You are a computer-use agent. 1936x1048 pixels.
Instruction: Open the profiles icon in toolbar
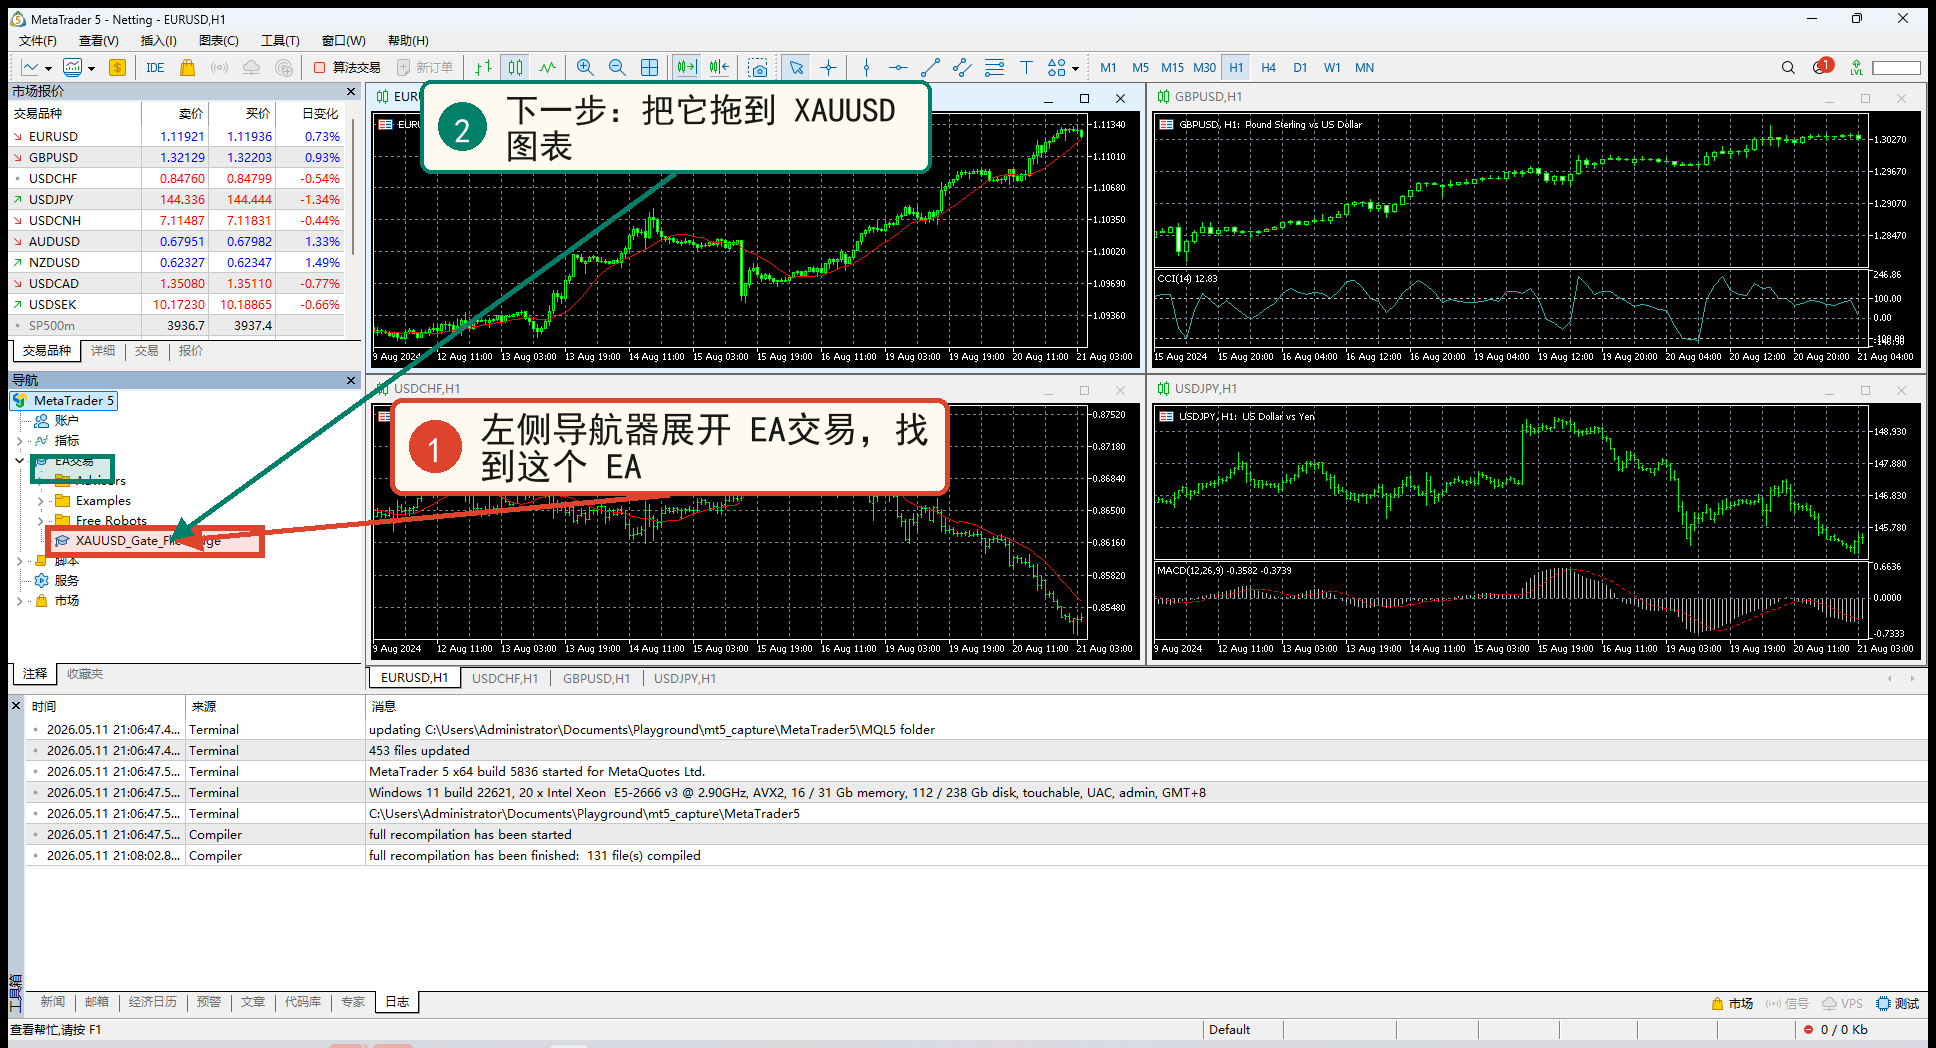72,67
